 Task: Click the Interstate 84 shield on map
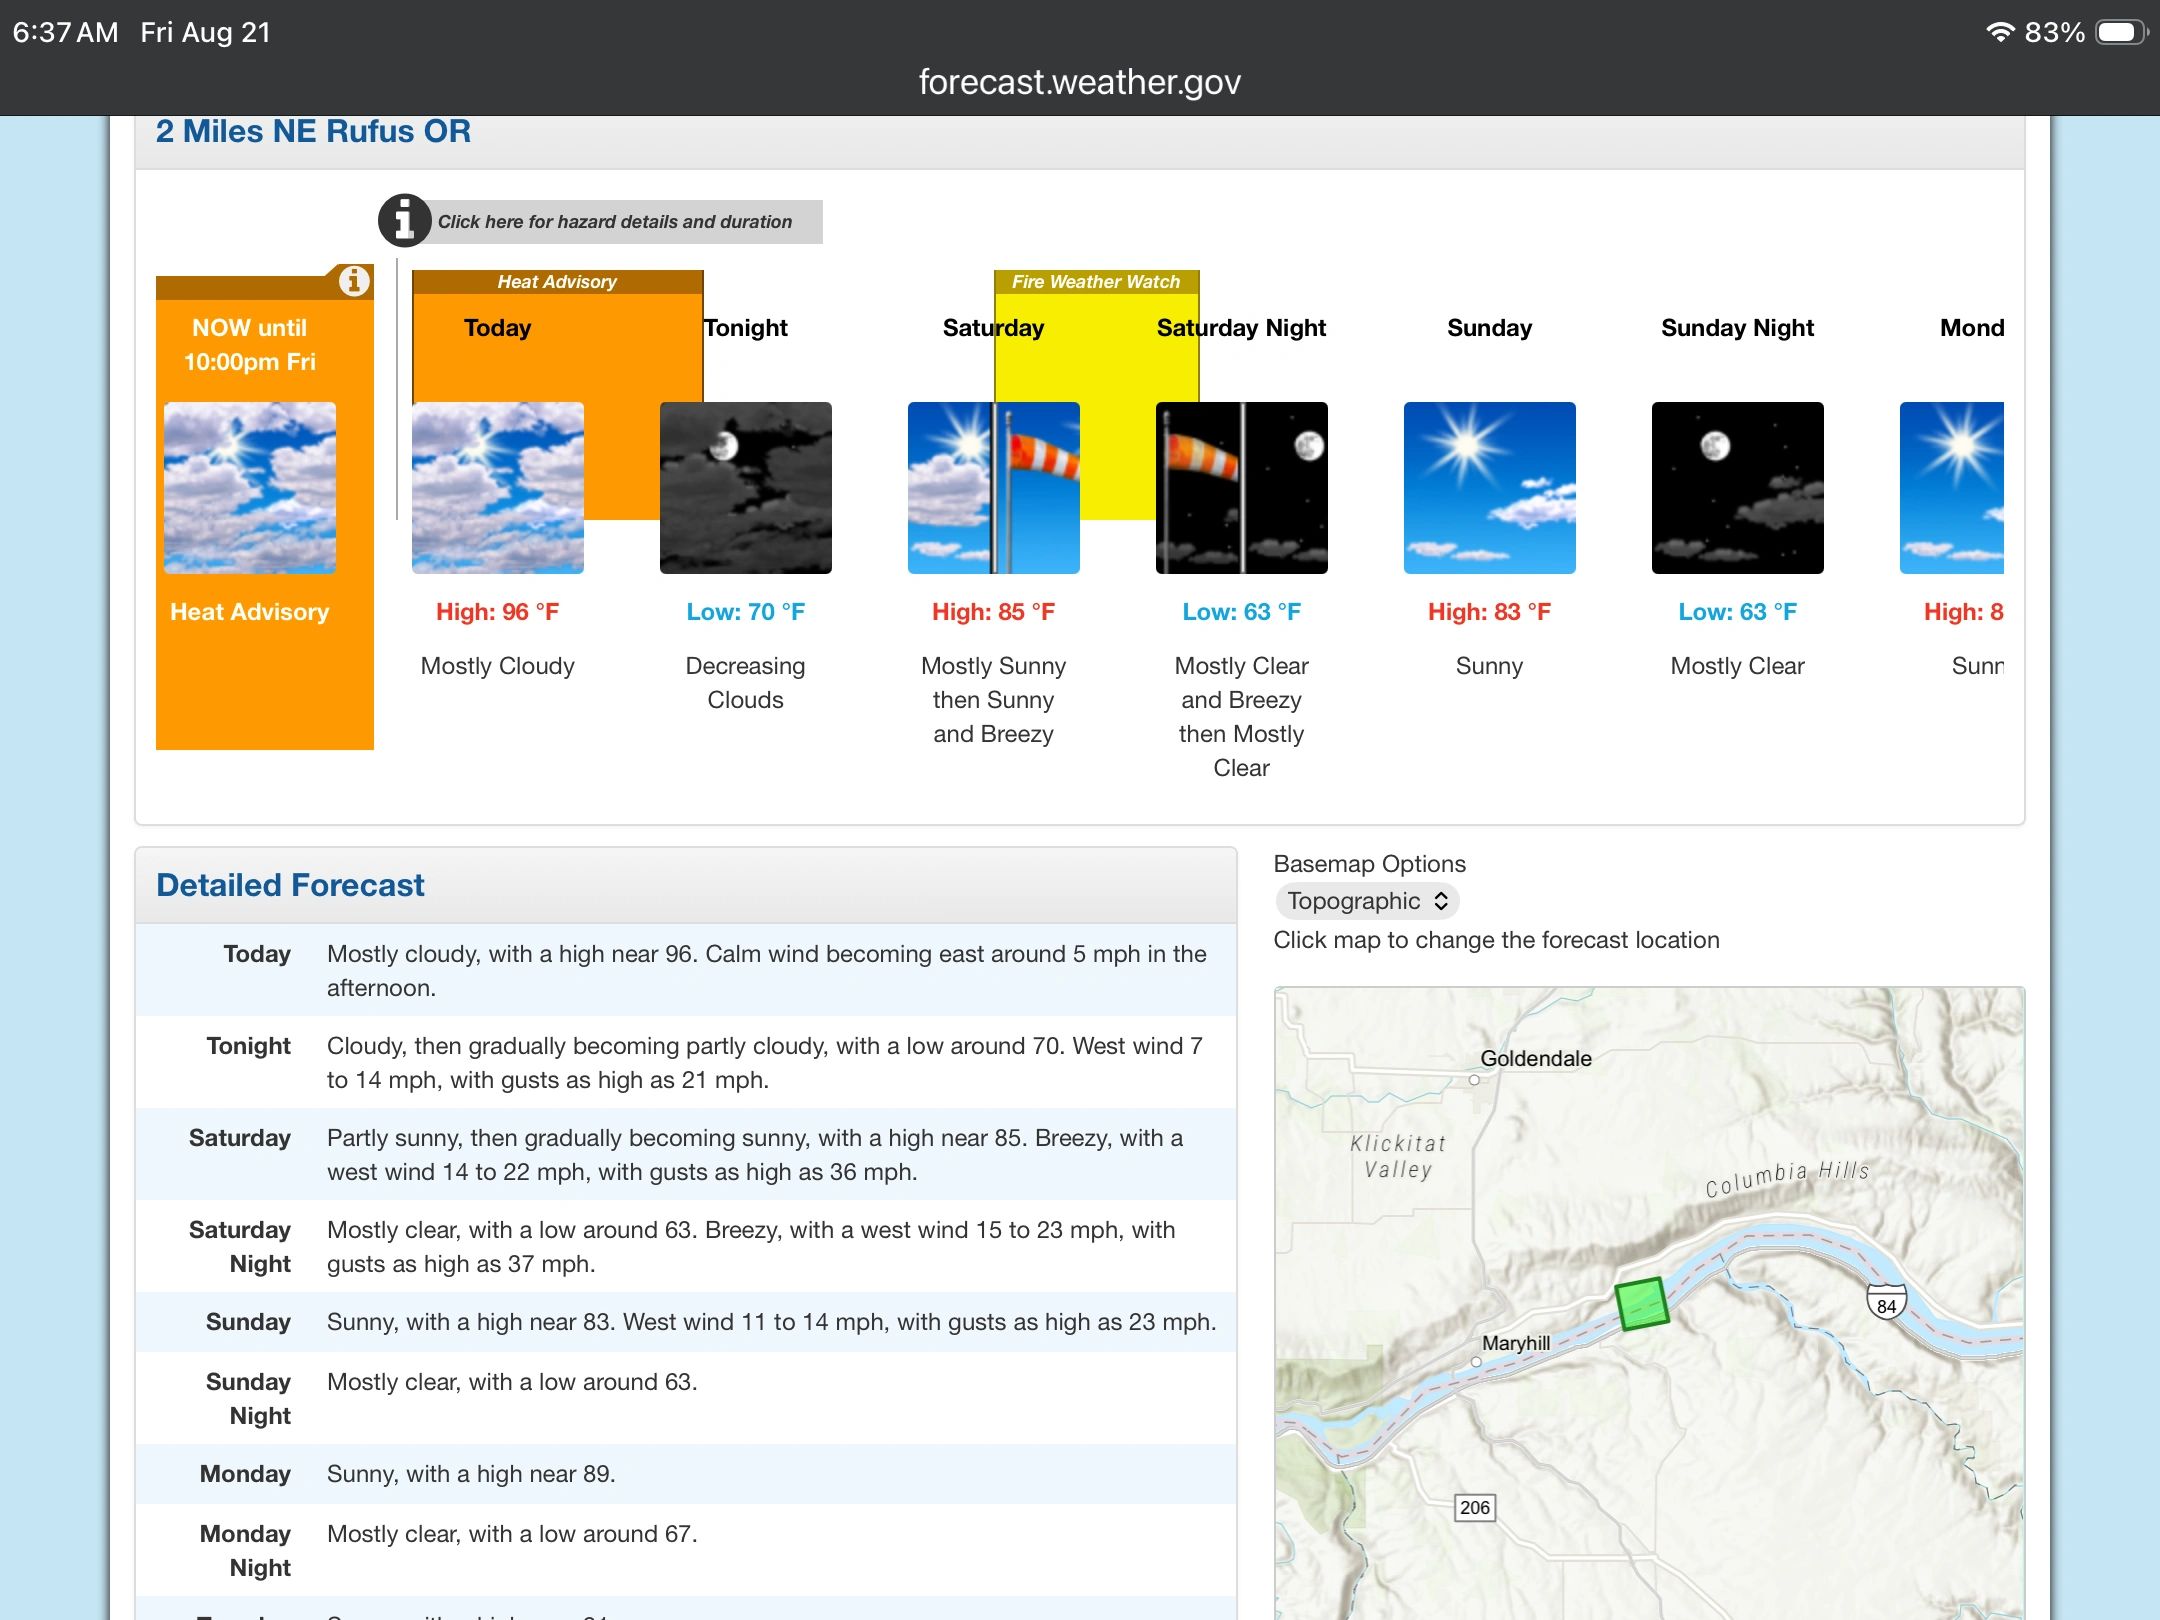point(1886,1303)
